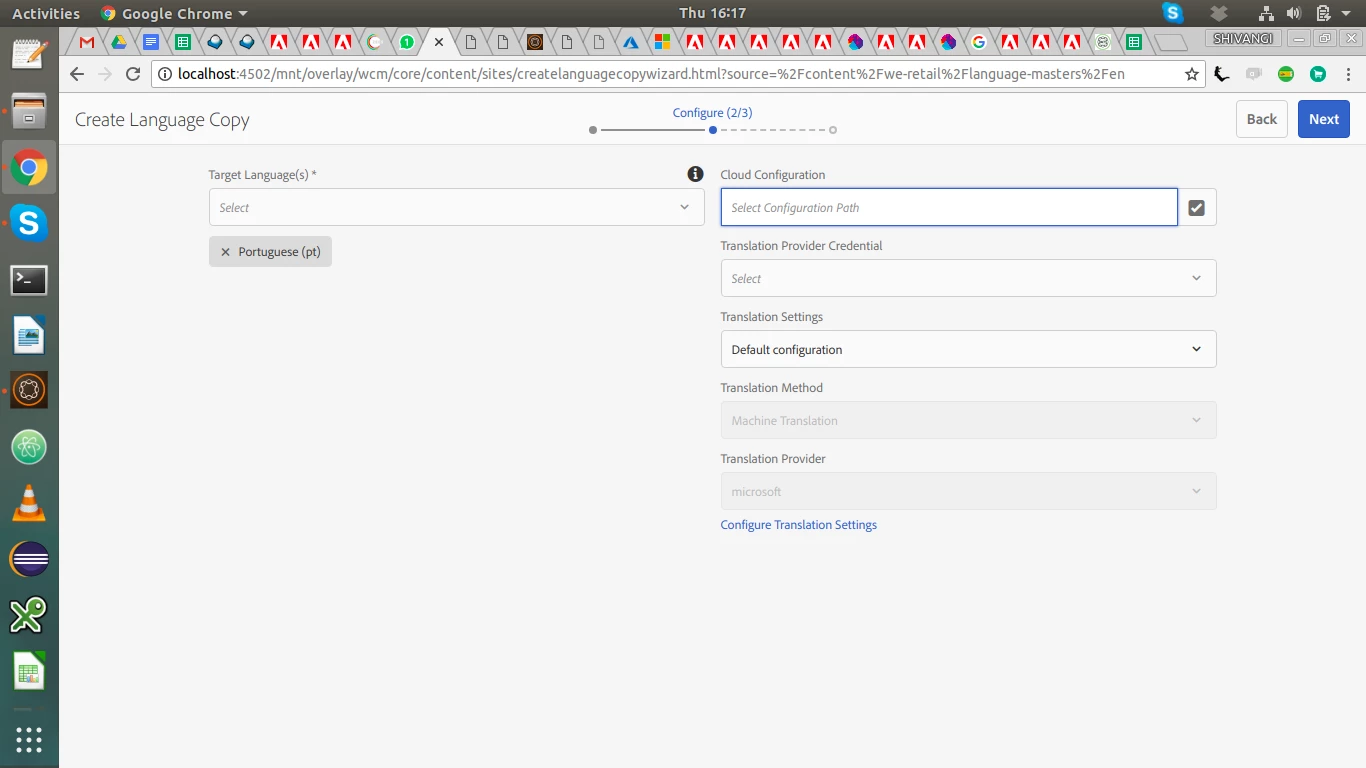View site information icon in address bar
1366x768 pixels.
pyautogui.click(x=165, y=74)
